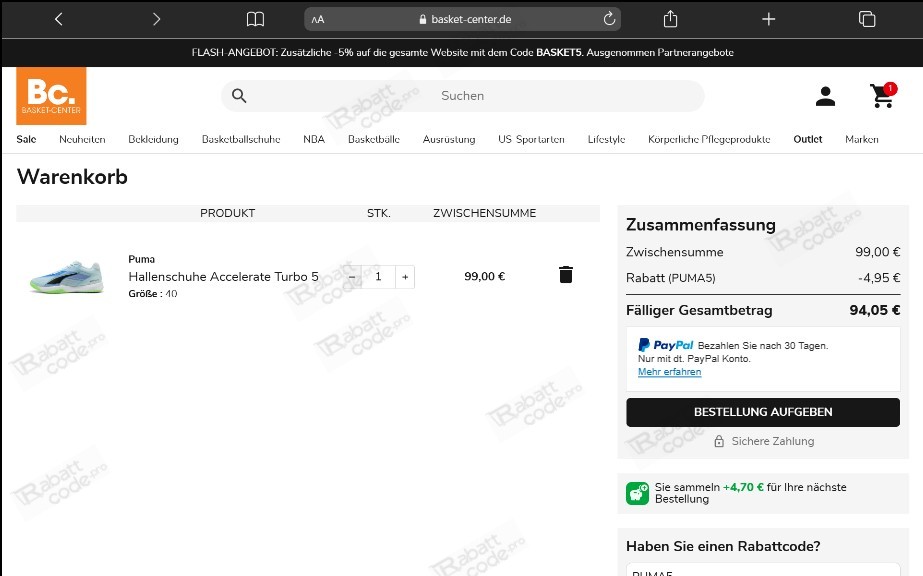Decrease quantity with minus button
923x576 pixels.
coord(352,277)
